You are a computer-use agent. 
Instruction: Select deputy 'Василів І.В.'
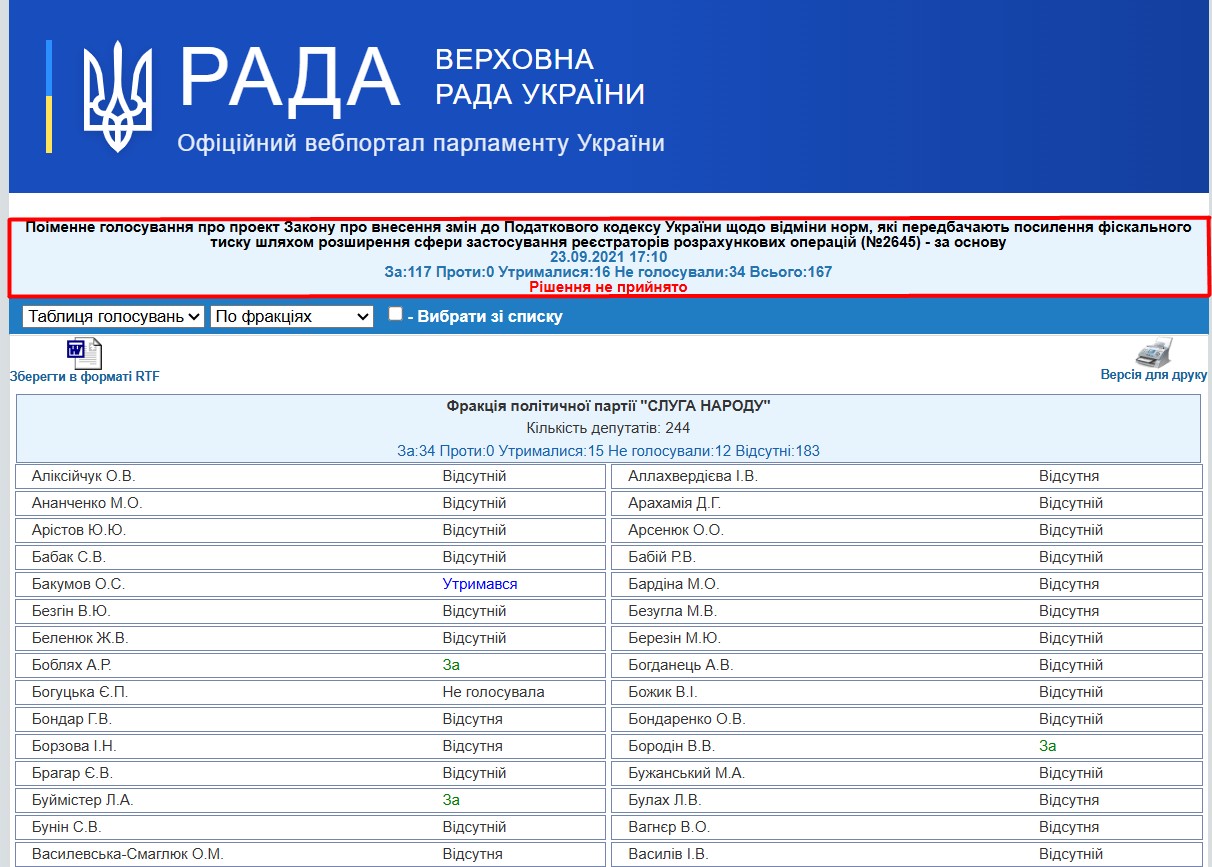(x=668, y=854)
